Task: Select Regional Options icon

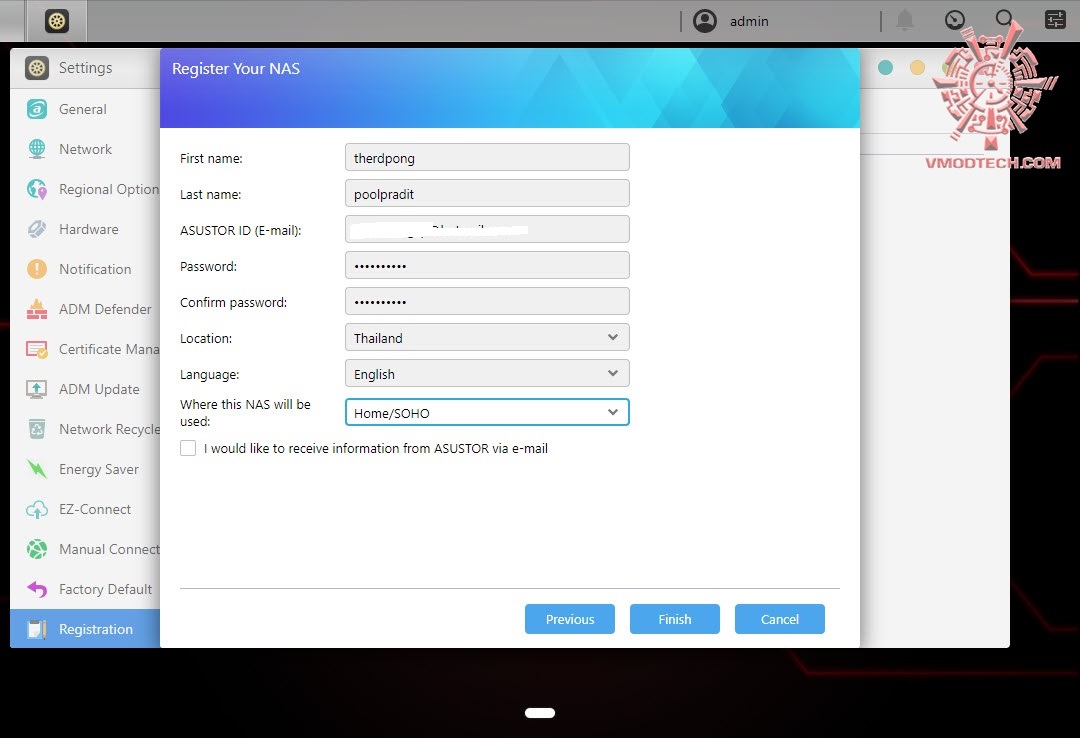Action: coord(37,189)
